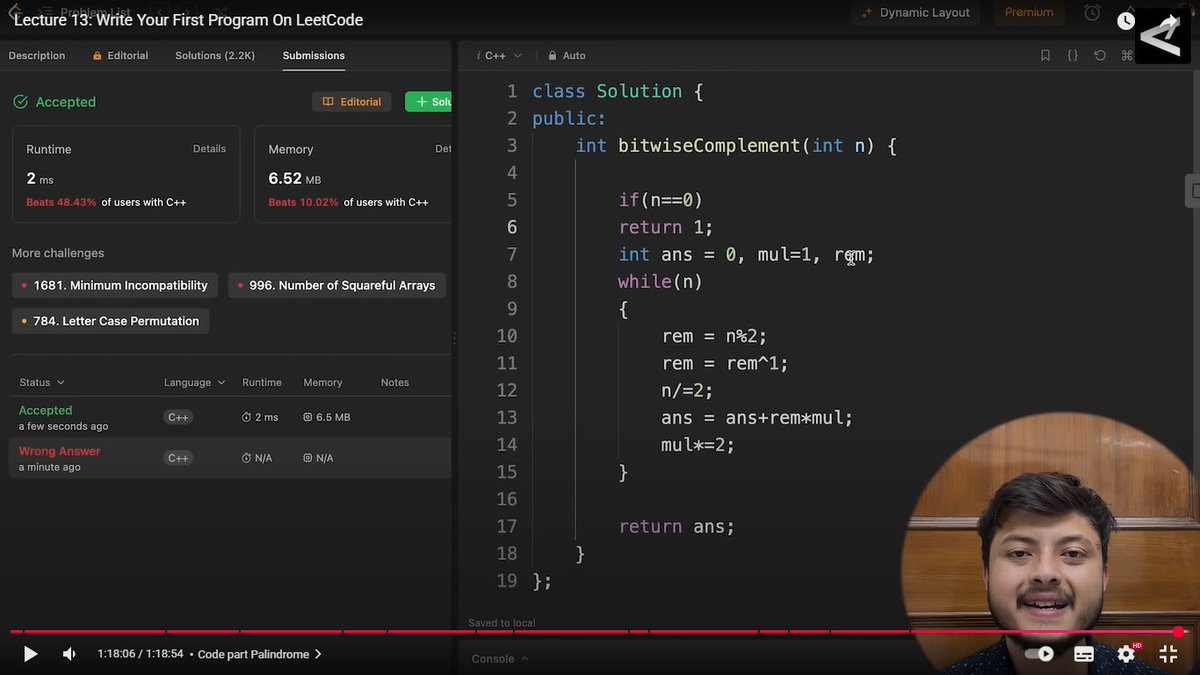1200x675 pixels.
Task: Click code line 'return ans;'
Action: coord(677,527)
